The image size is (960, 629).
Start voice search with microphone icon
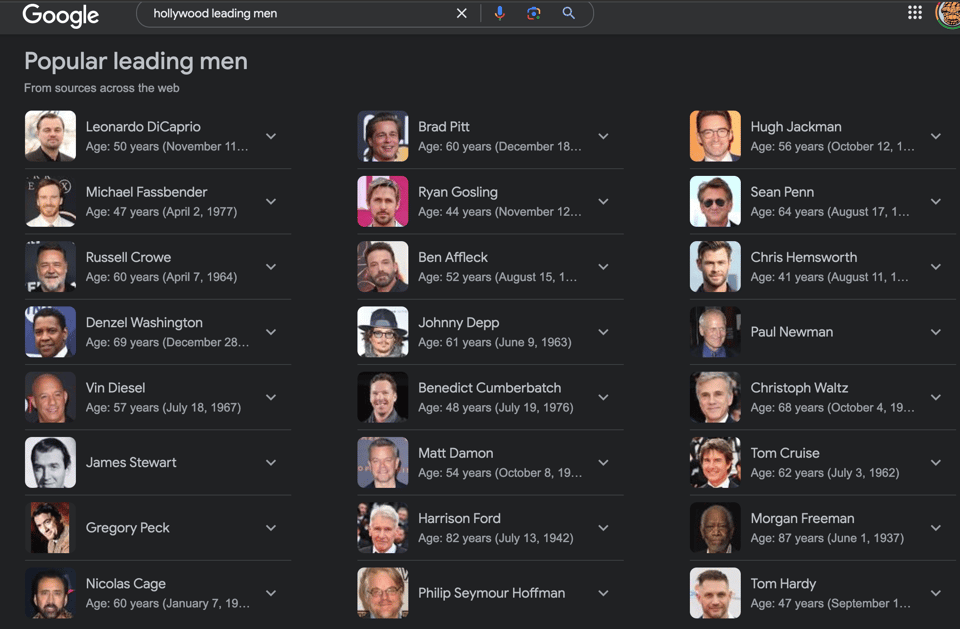[x=500, y=14]
